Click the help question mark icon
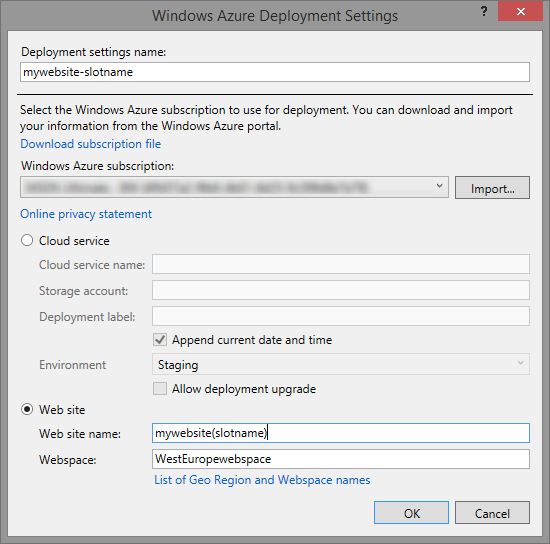Image resolution: width=550 pixels, height=544 pixels. tap(484, 12)
